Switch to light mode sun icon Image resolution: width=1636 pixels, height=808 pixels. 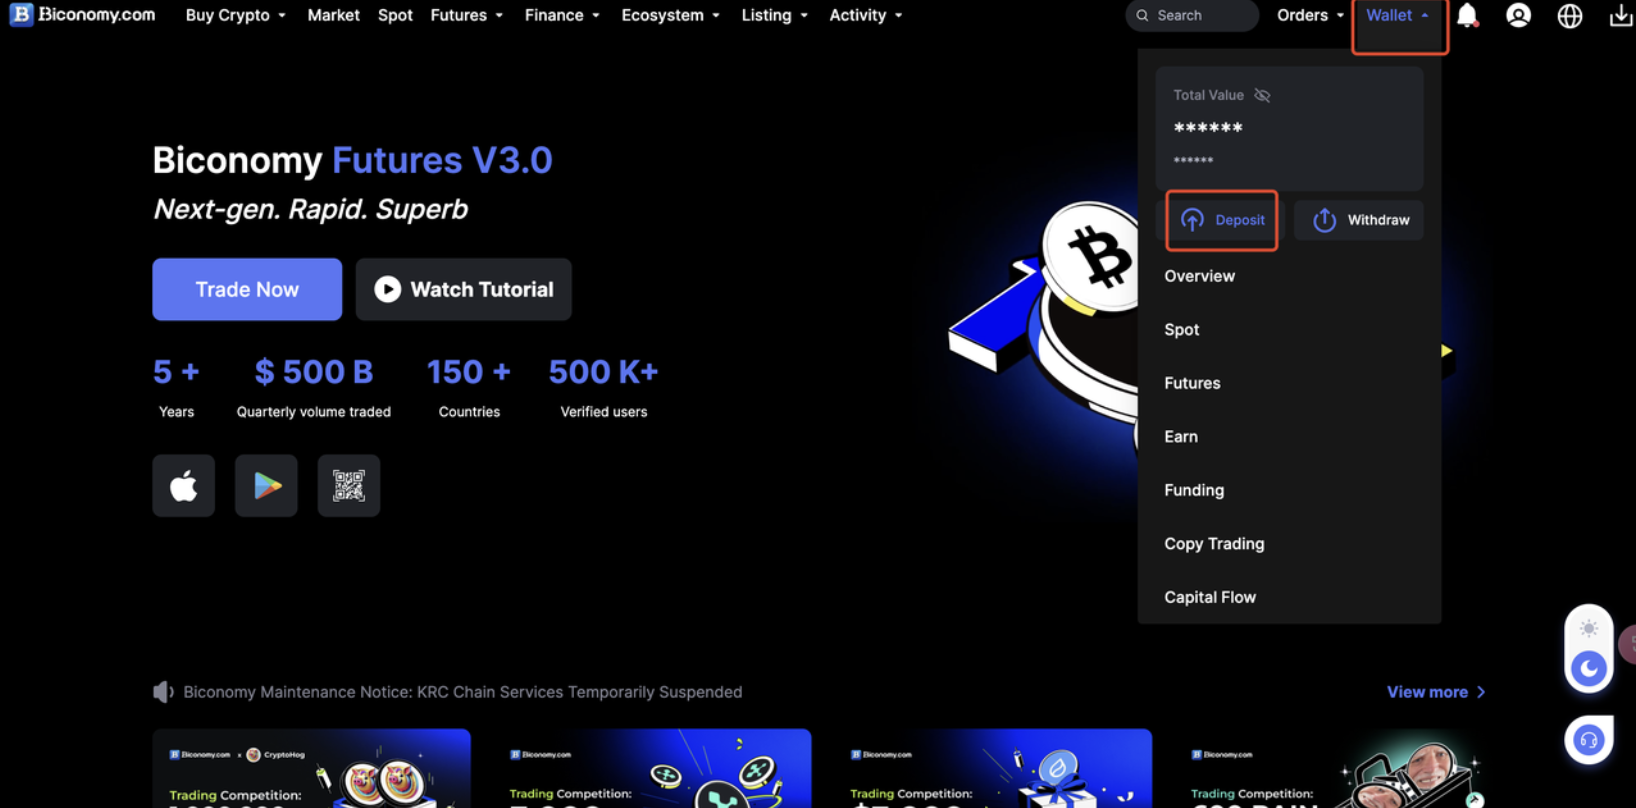[x=1588, y=629]
